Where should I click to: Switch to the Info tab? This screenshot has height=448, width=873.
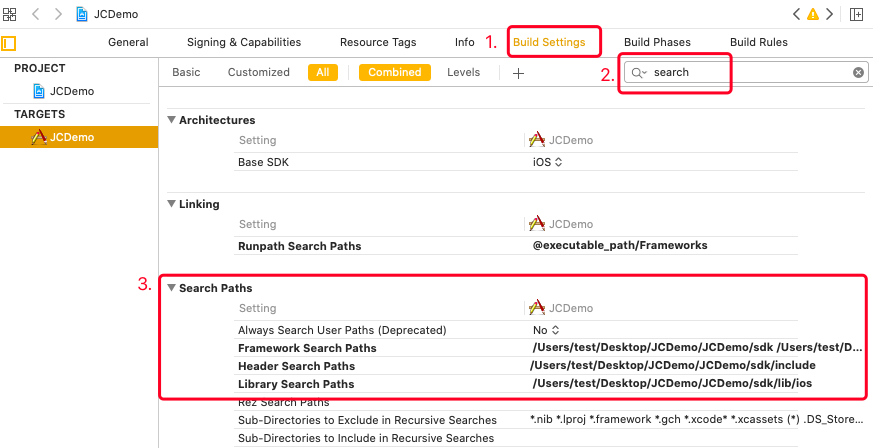pos(464,42)
